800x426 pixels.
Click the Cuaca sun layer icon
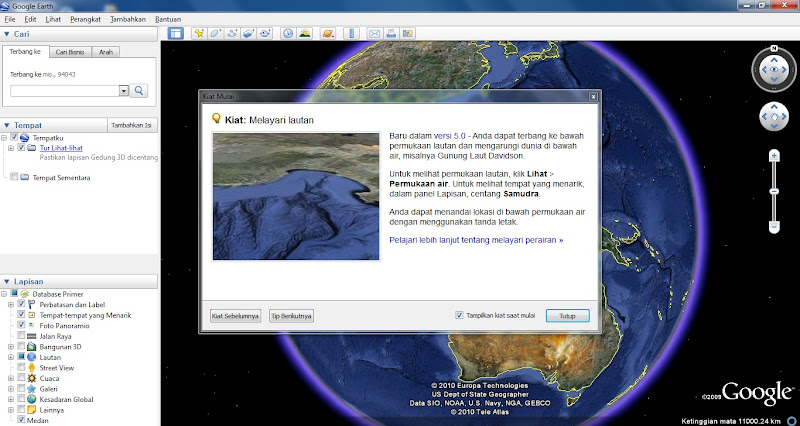[32, 378]
